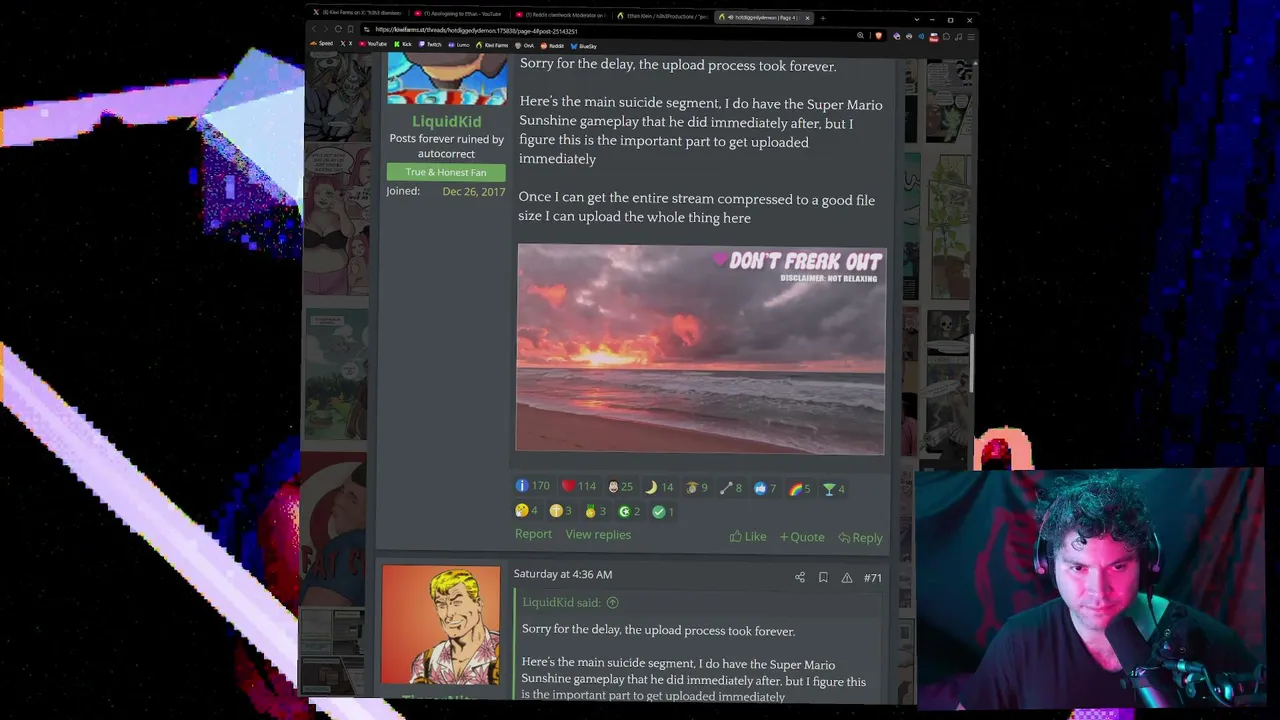Open the sunset beach video thumbnail
Image resolution: width=1280 pixels, height=720 pixels.
pos(700,349)
